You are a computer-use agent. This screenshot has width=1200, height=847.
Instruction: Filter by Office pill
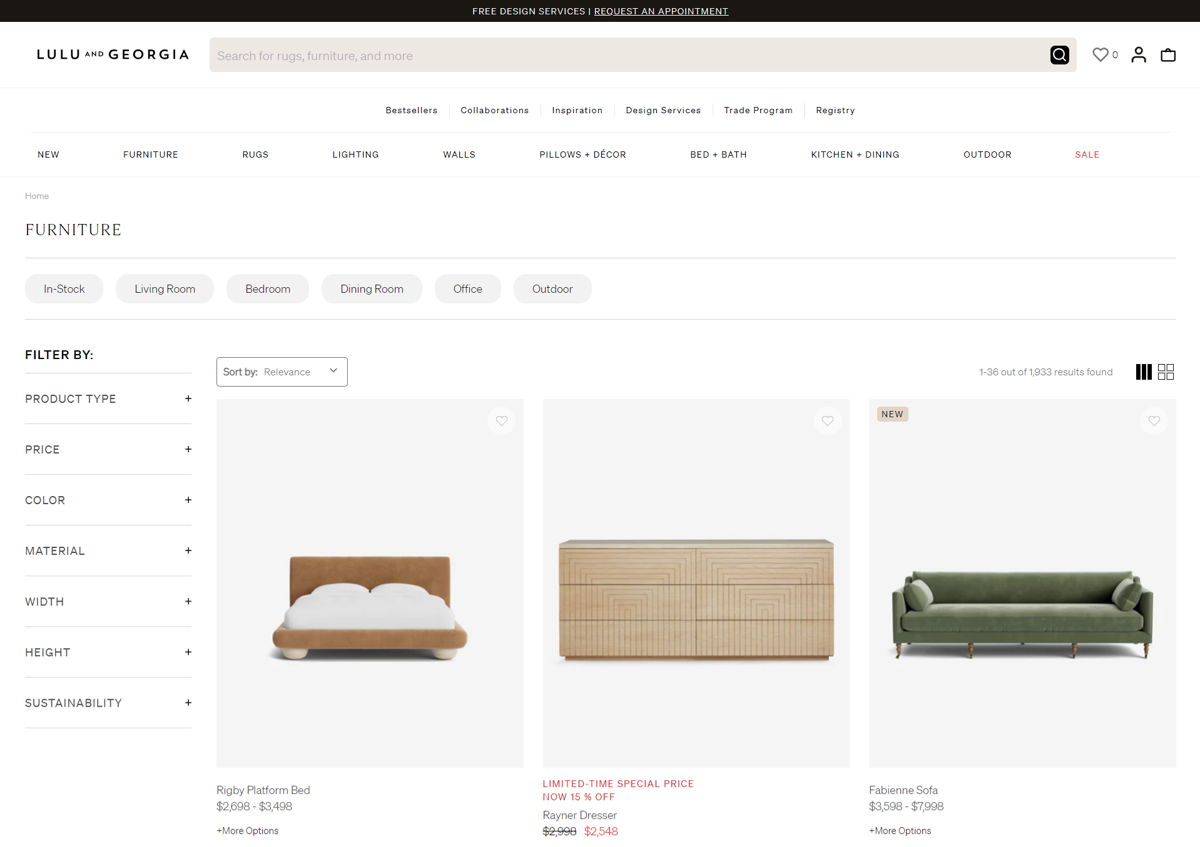[x=468, y=289]
